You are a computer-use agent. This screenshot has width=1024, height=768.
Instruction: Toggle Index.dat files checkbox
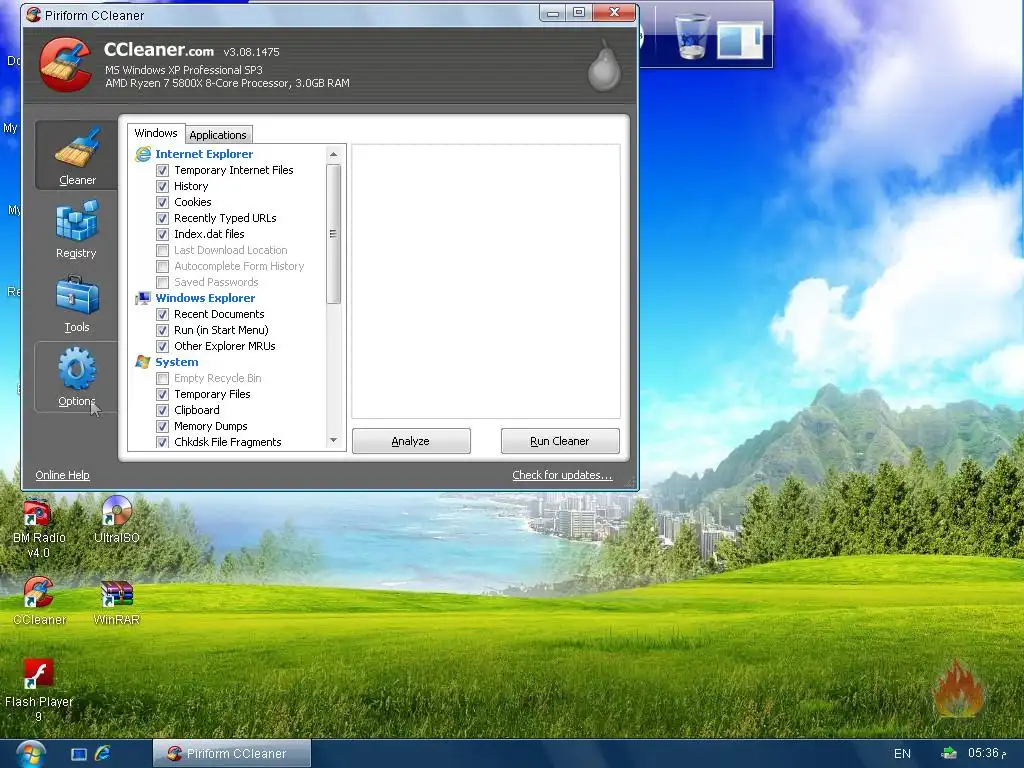click(163, 234)
